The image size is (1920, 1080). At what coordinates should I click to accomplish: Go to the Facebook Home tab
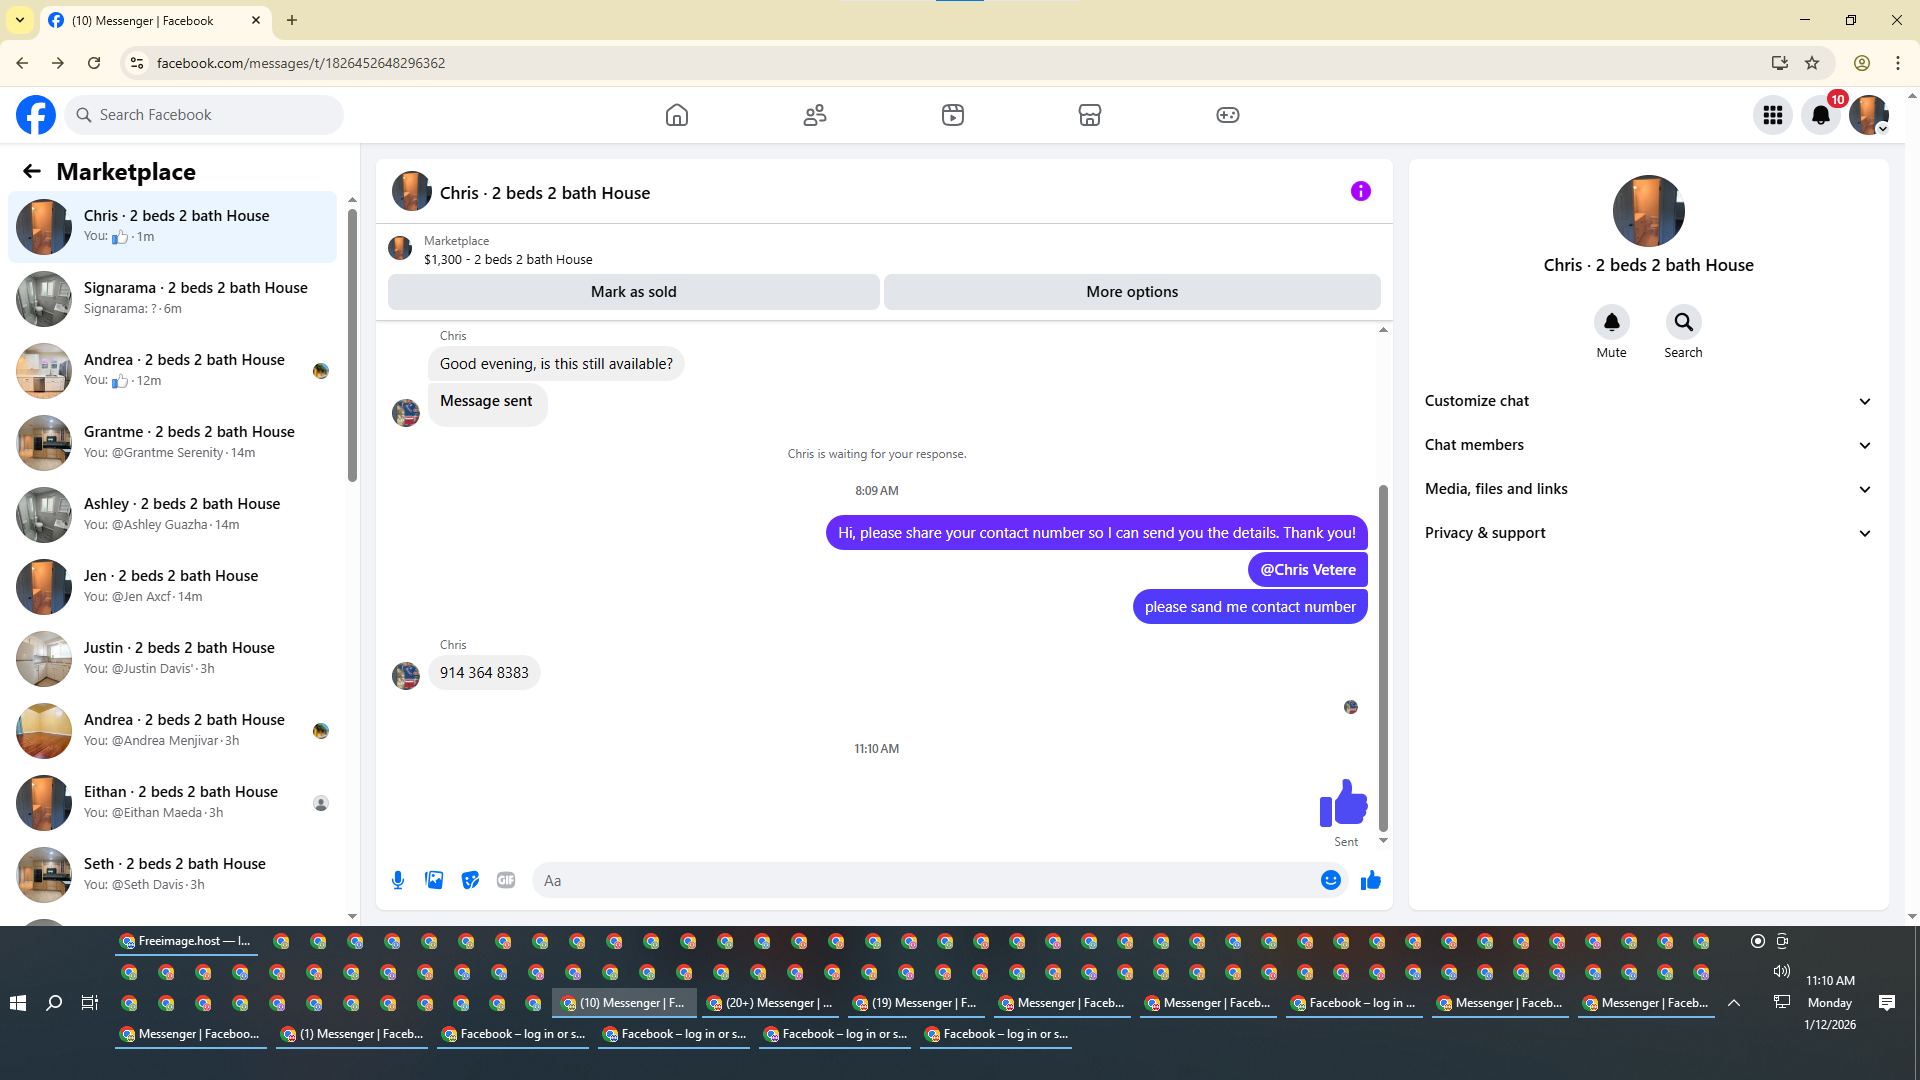click(x=677, y=115)
